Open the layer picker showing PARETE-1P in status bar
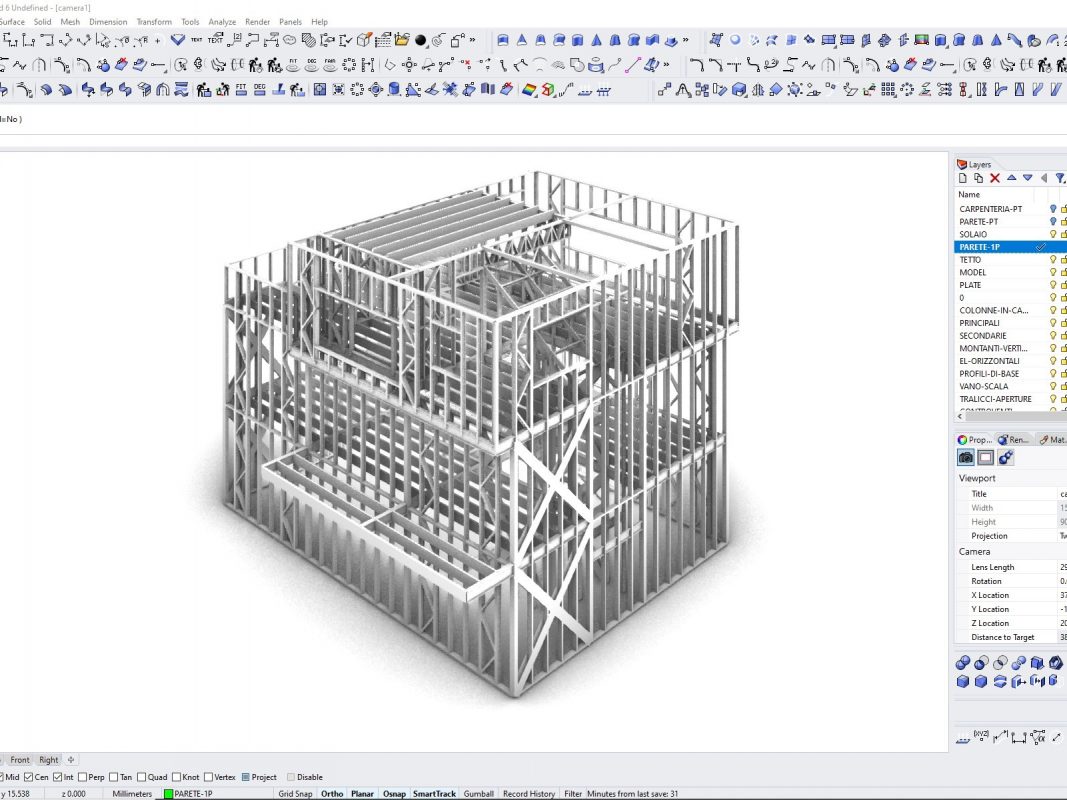 click(194, 794)
